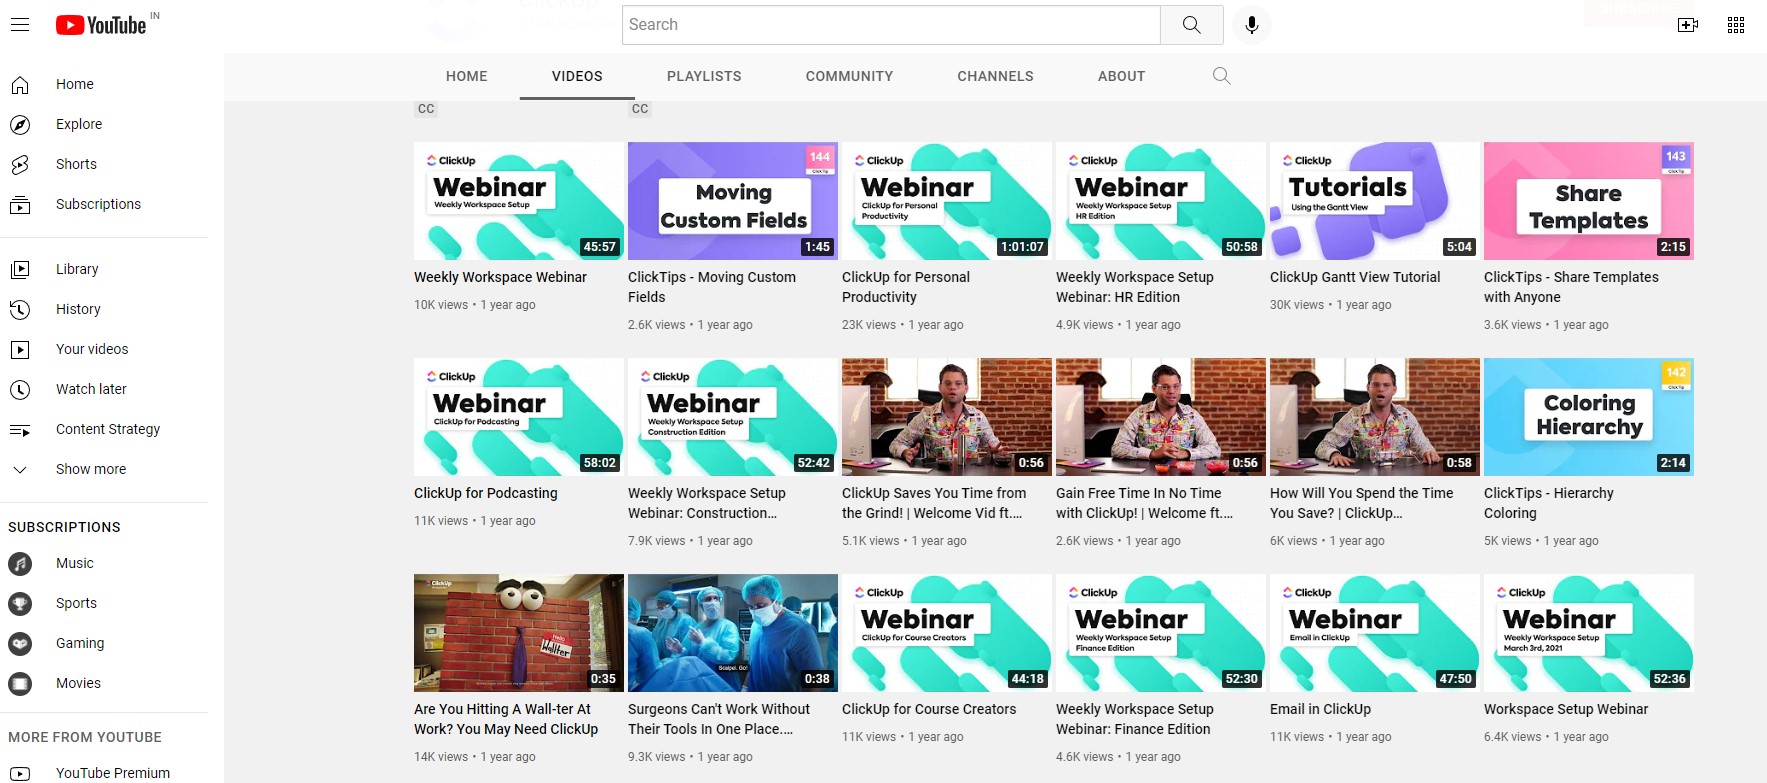Go to YouTube home via logo
Viewport: 1767px width, 783px height.
[x=101, y=25]
